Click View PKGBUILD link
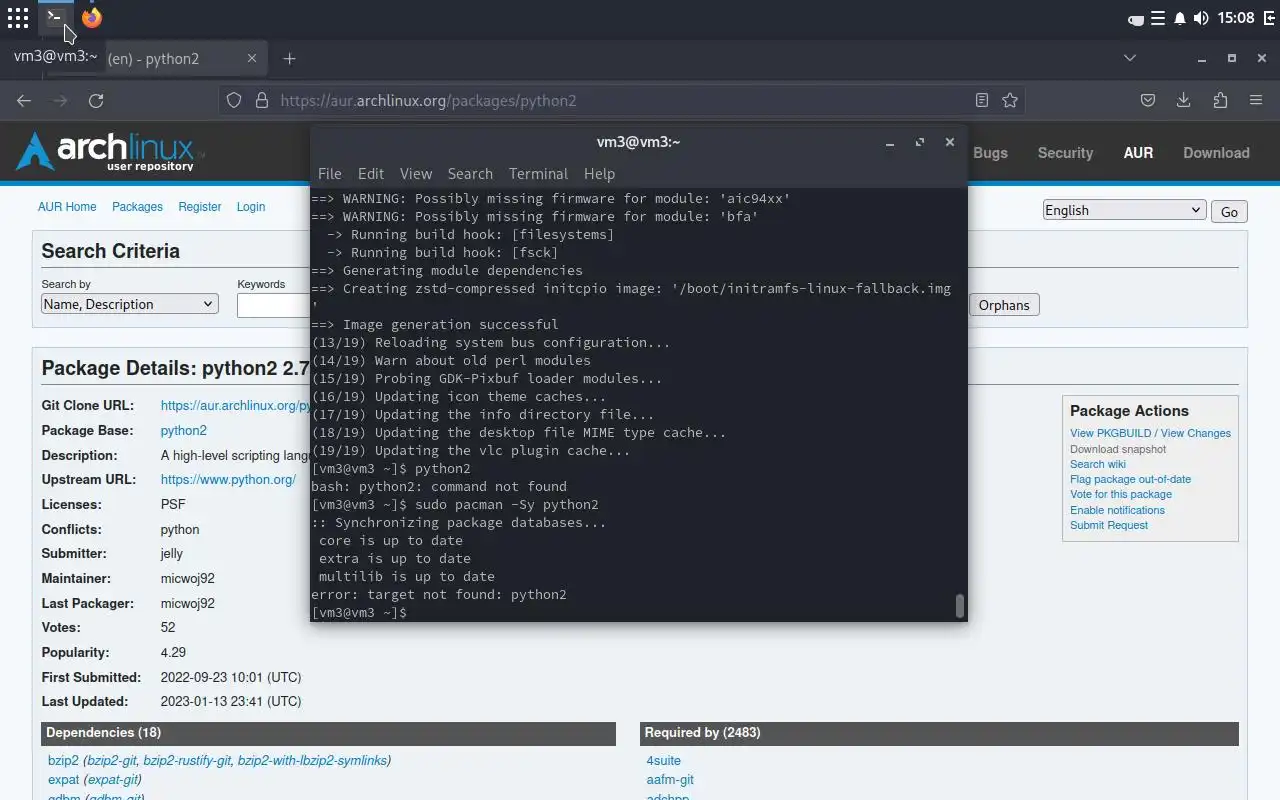Screen dimensions: 1280x800 1111,433
